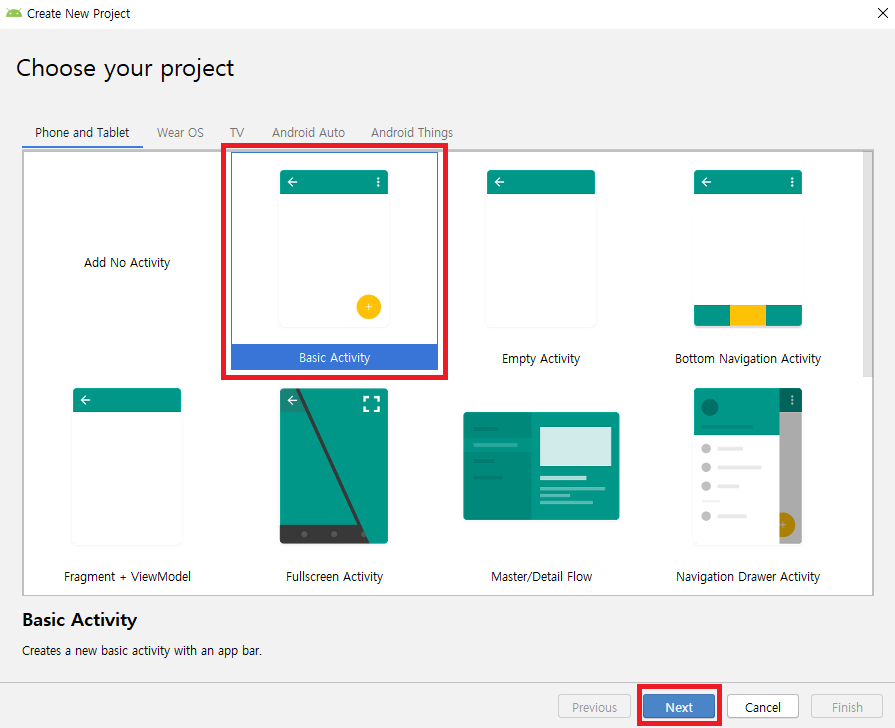Viewport: 895px width, 728px height.
Task: Click the Next button
Action: click(679, 707)
